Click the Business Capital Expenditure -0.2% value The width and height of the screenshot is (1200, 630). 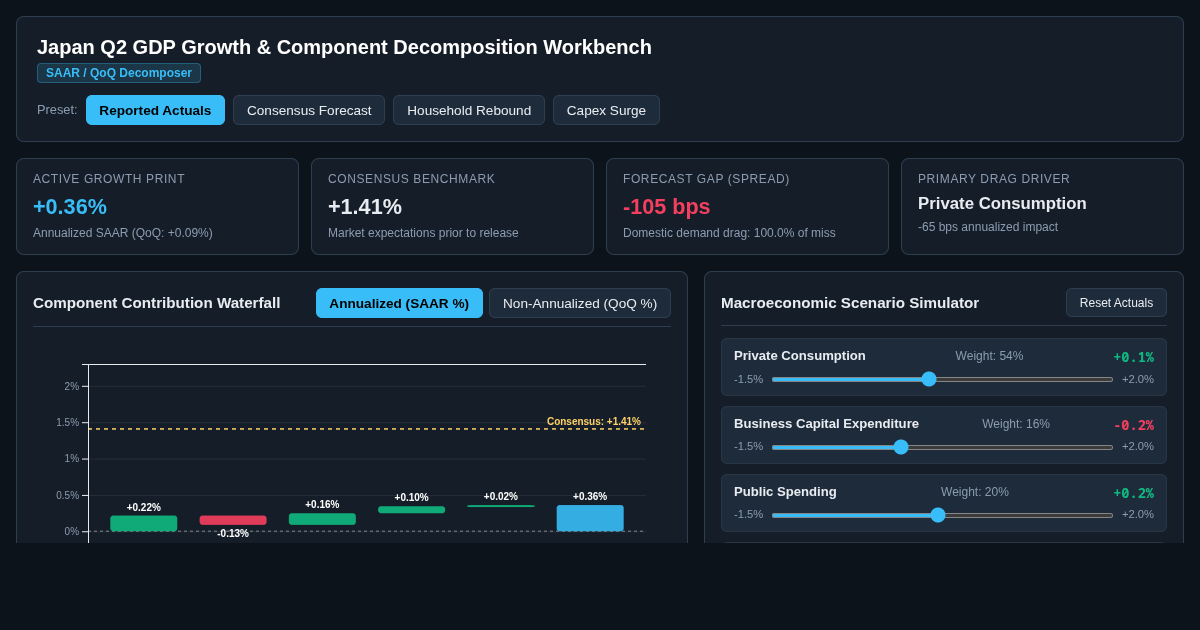[1133, 425]
